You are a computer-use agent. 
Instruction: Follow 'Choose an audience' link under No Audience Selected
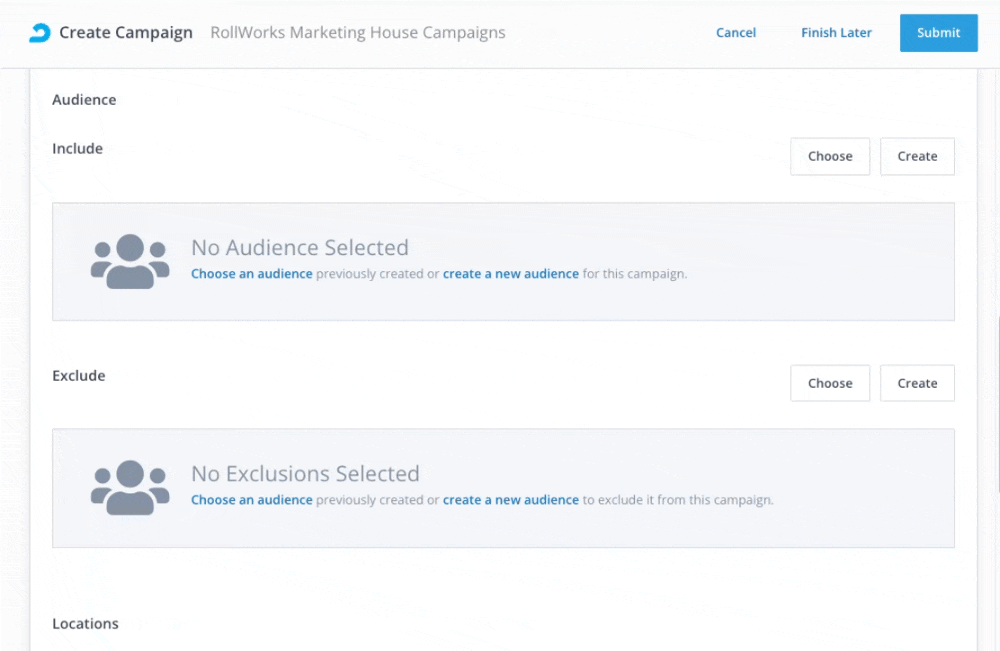pos(251,274)
